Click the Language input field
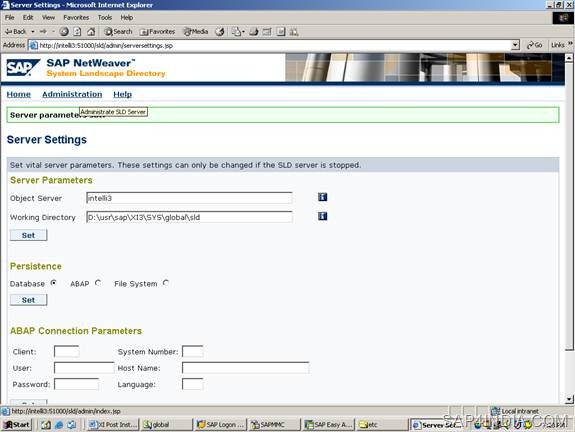 (193, 384)
